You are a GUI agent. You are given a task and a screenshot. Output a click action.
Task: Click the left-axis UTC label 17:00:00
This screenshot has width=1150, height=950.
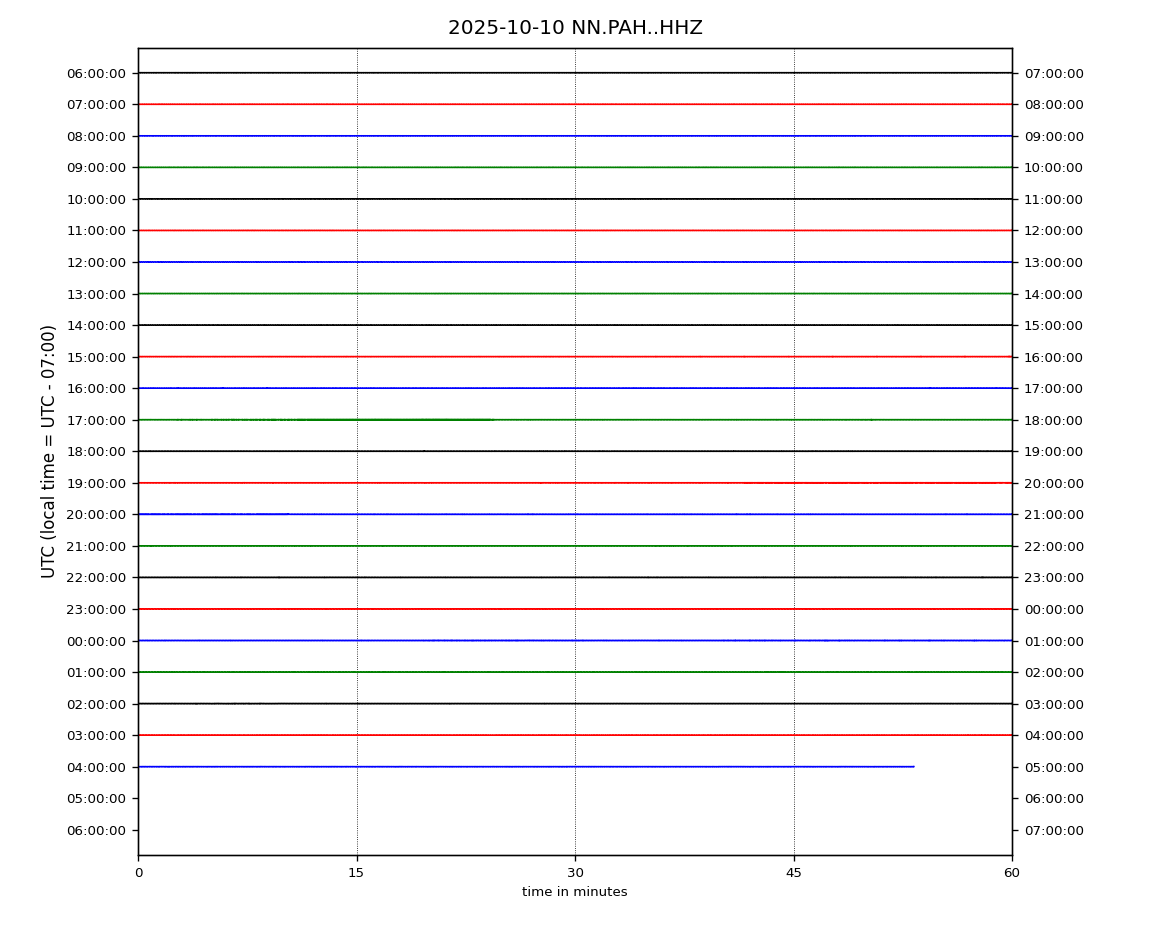click(x=96, y=420)
